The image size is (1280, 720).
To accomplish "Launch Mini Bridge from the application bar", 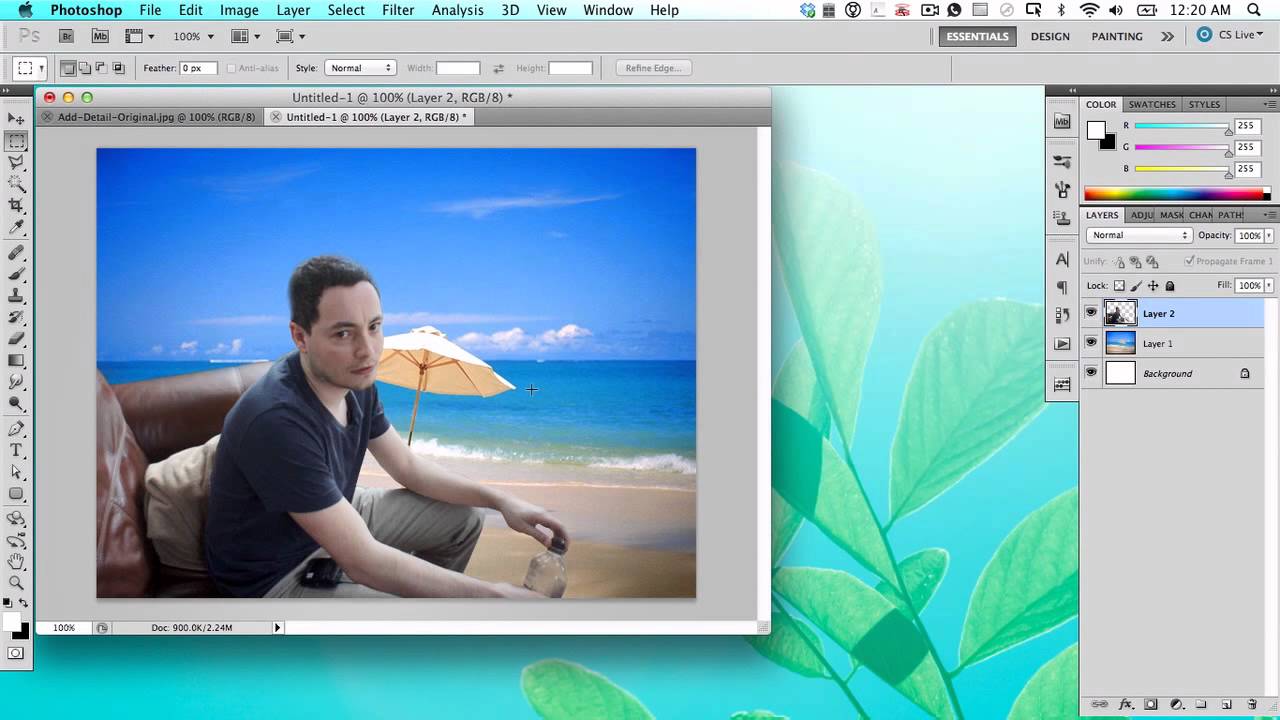I will (x=100, y=36).
